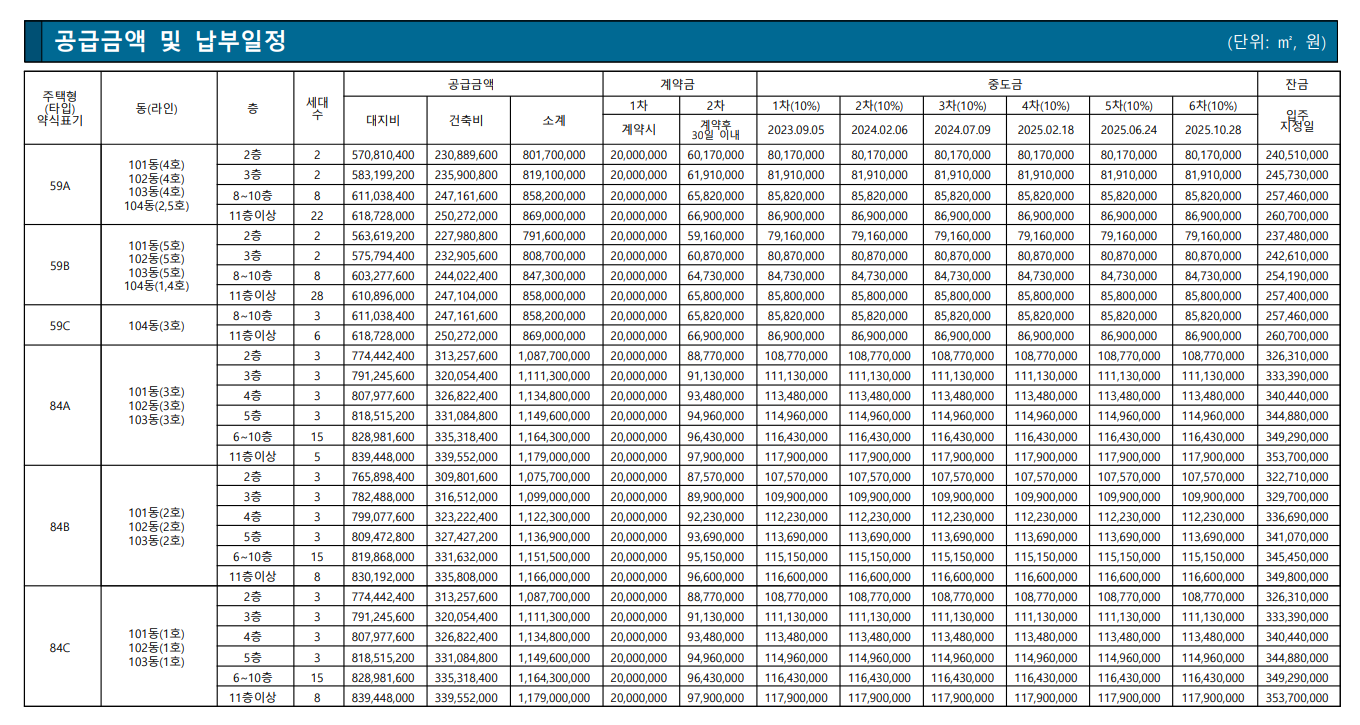
Task: Click the '세대수' column header
Action: [318, 108]
